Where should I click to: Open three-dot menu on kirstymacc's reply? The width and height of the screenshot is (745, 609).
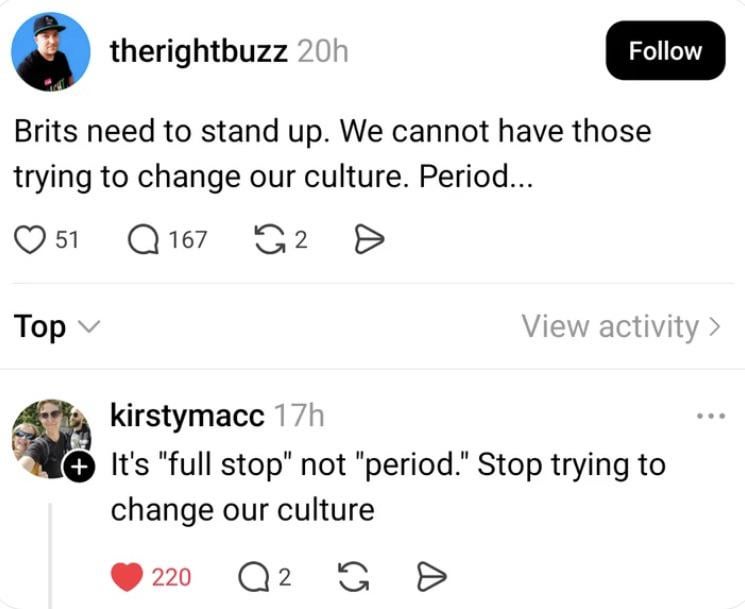709,415
